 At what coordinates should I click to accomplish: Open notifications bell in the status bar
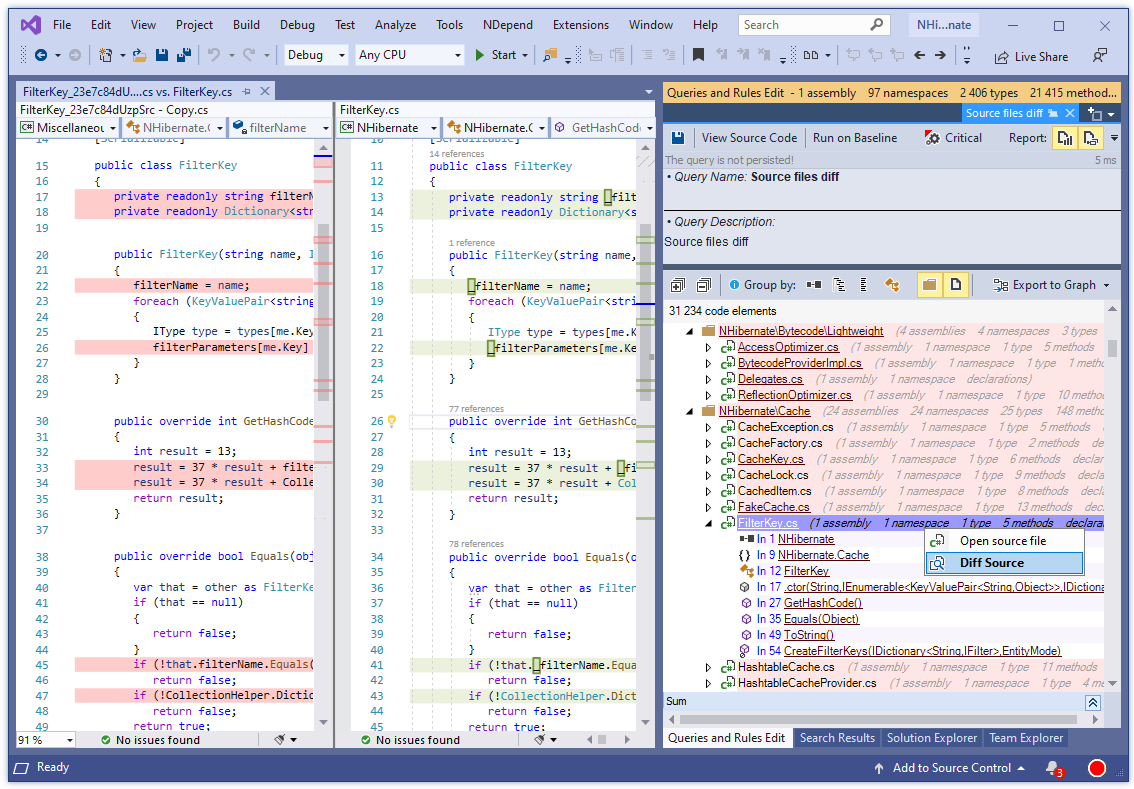(1054, 768)
